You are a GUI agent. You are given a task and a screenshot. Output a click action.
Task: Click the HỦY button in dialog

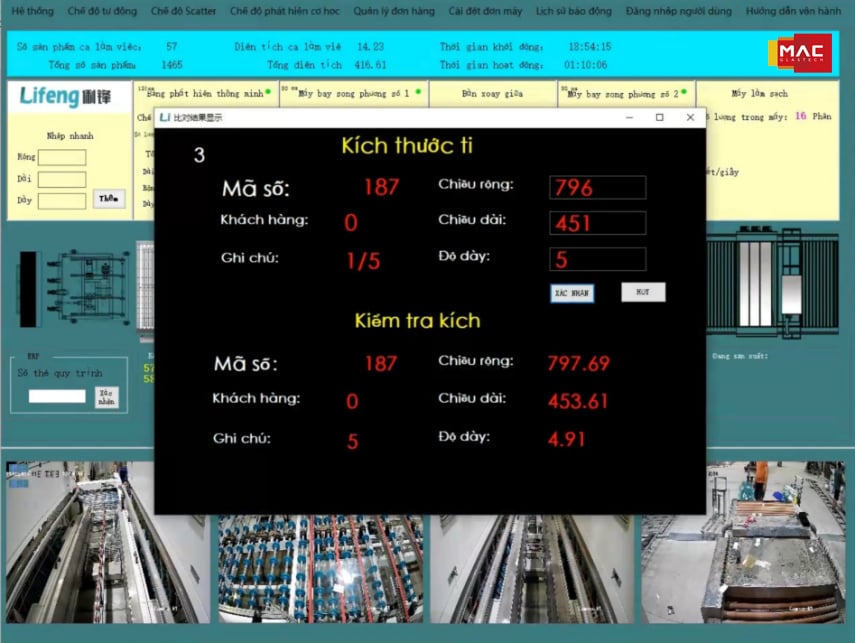[x=643, y=292]
